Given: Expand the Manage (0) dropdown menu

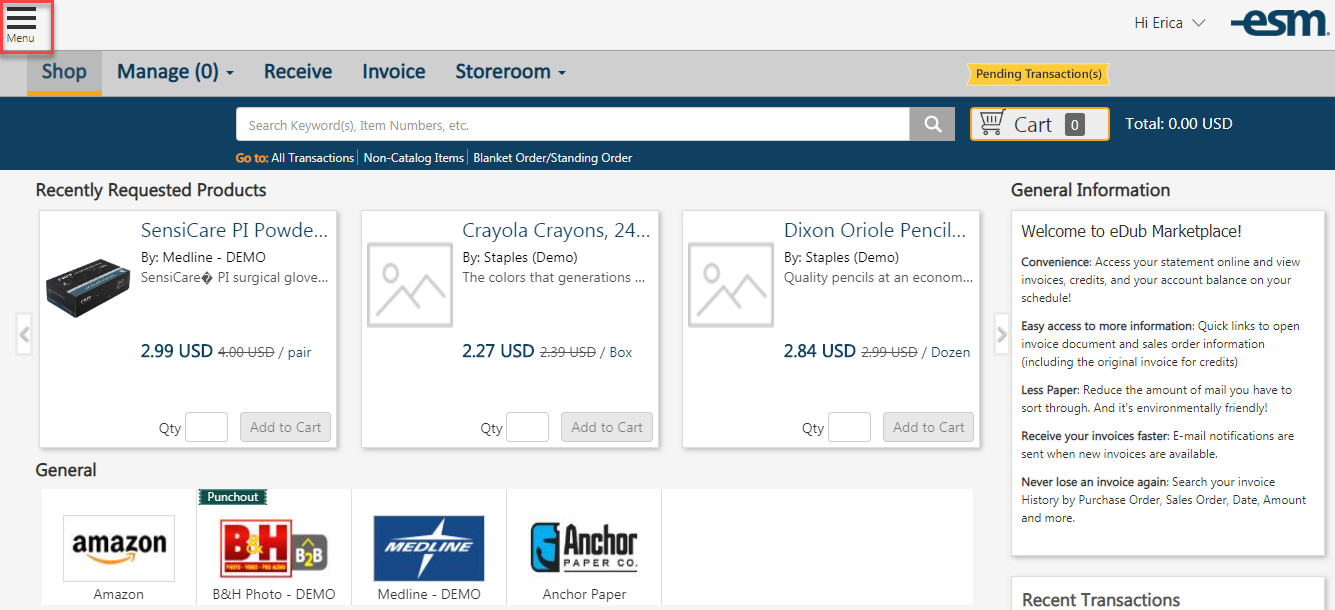Looking at the screenshot, I should [x=176, y=72].
